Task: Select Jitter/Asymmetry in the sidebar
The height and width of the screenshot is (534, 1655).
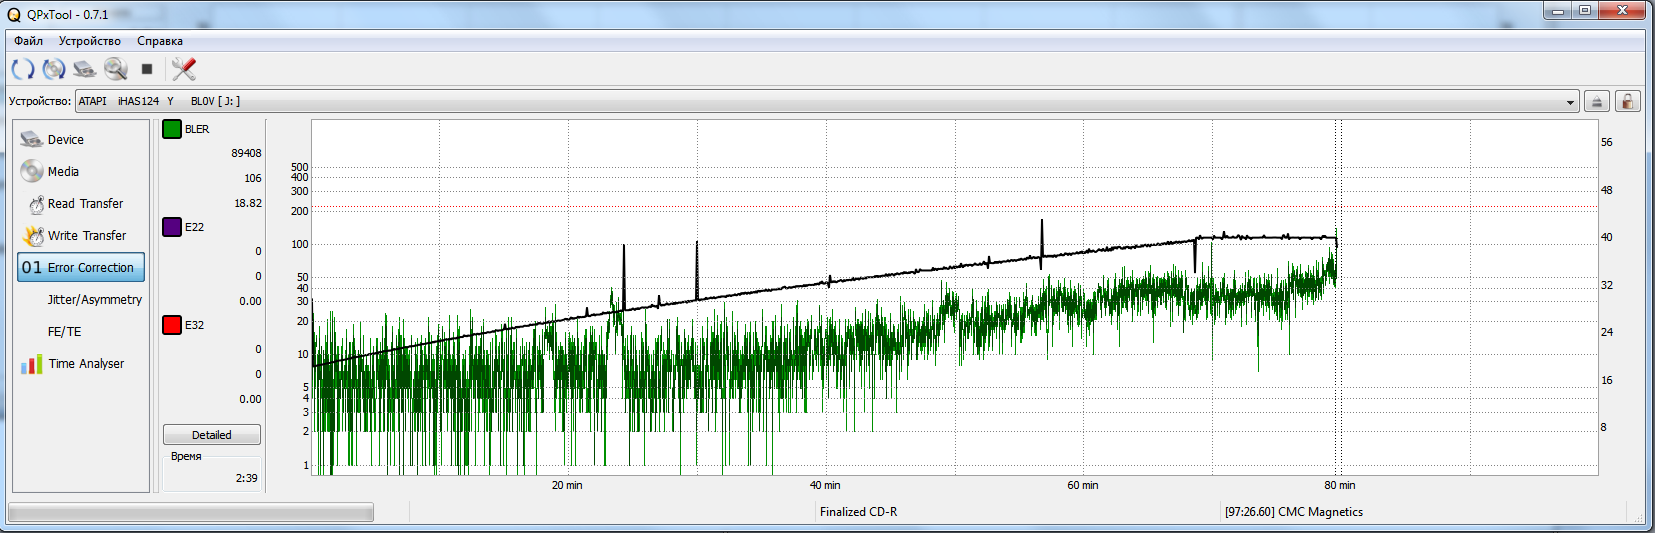Action: (x=94, y=300)
